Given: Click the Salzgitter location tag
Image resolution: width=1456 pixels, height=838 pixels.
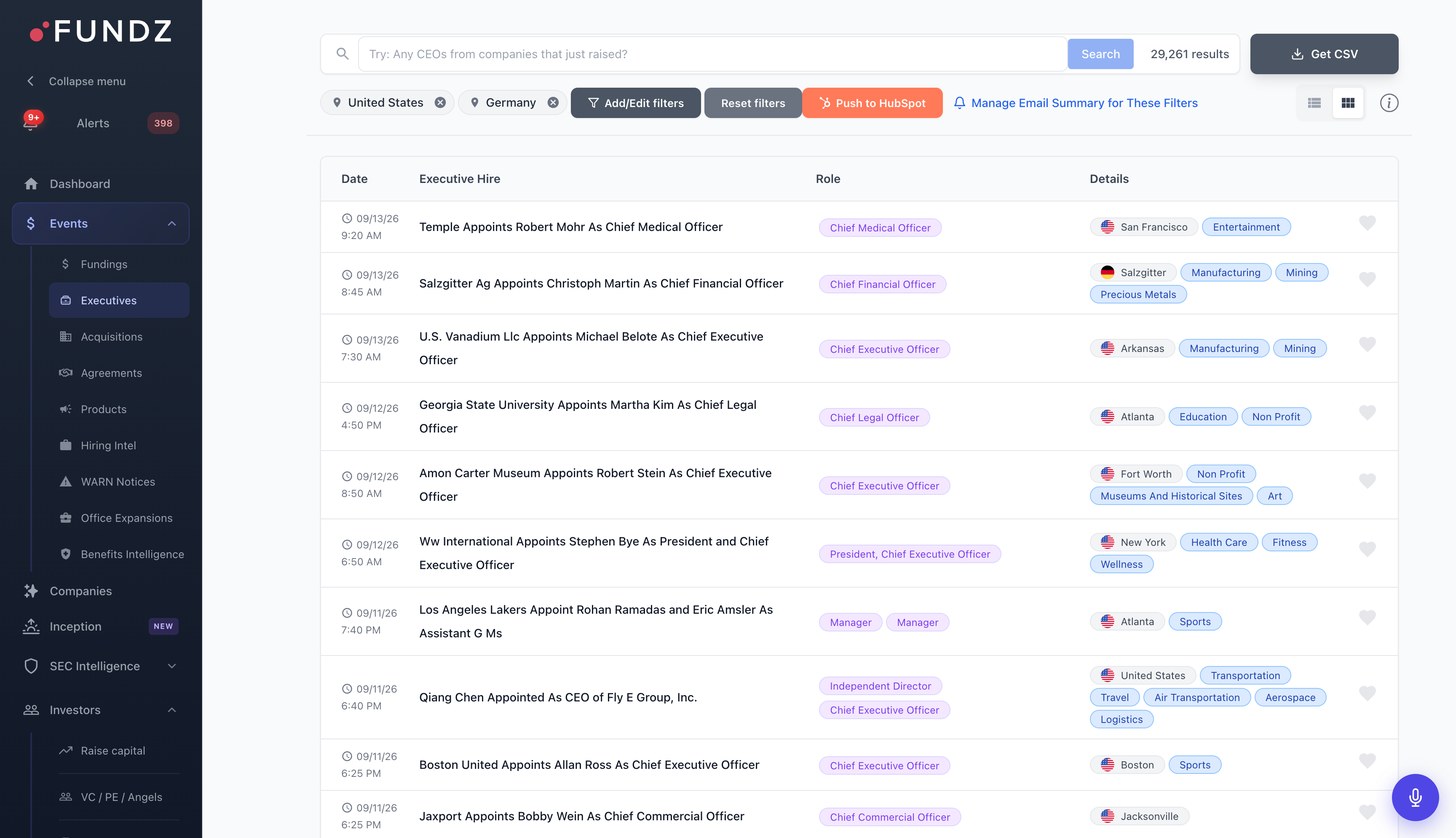Looking at the screenshot, I should coord(1133,272).
